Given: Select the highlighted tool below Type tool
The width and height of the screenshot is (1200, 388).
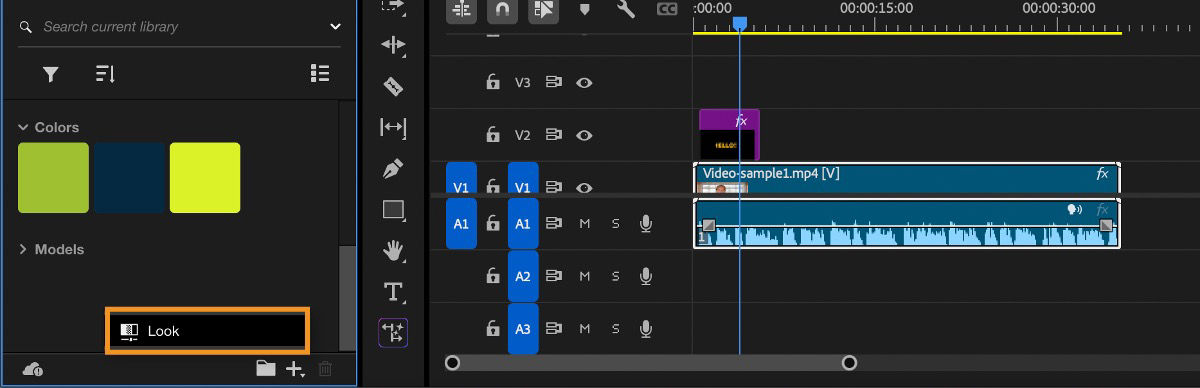Looking at the screenshot, I should tap(393, 333).
